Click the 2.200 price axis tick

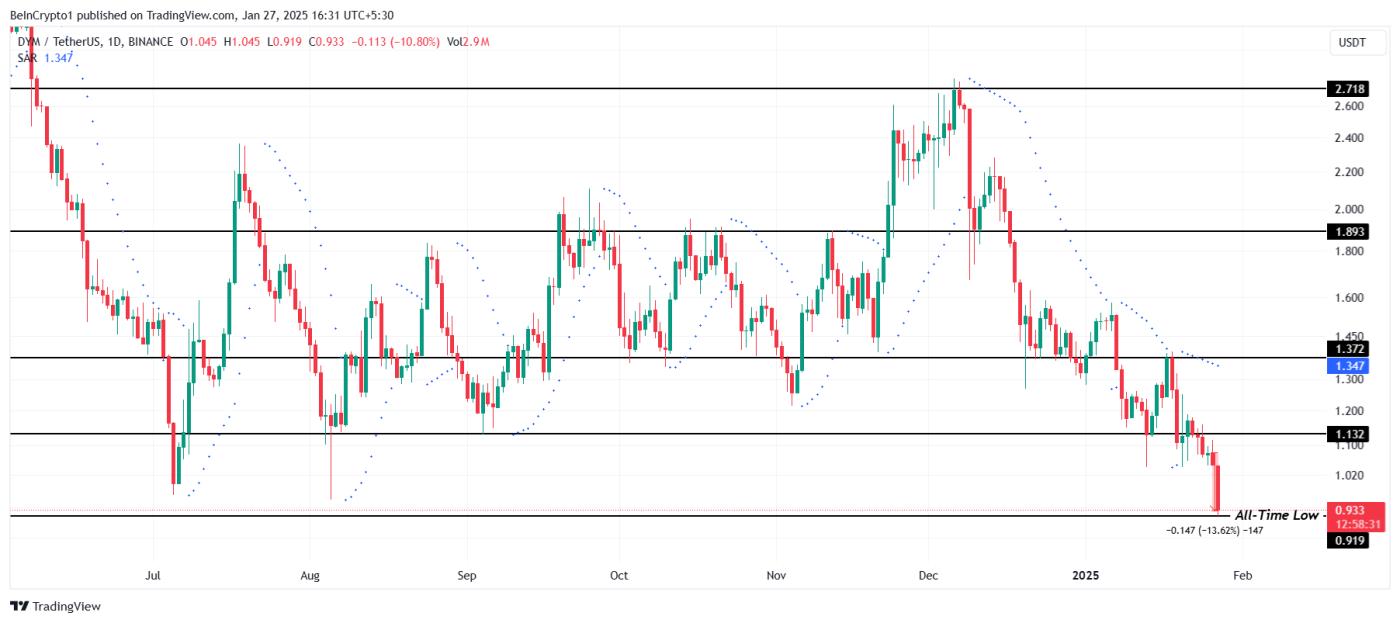click(1349, 173)
